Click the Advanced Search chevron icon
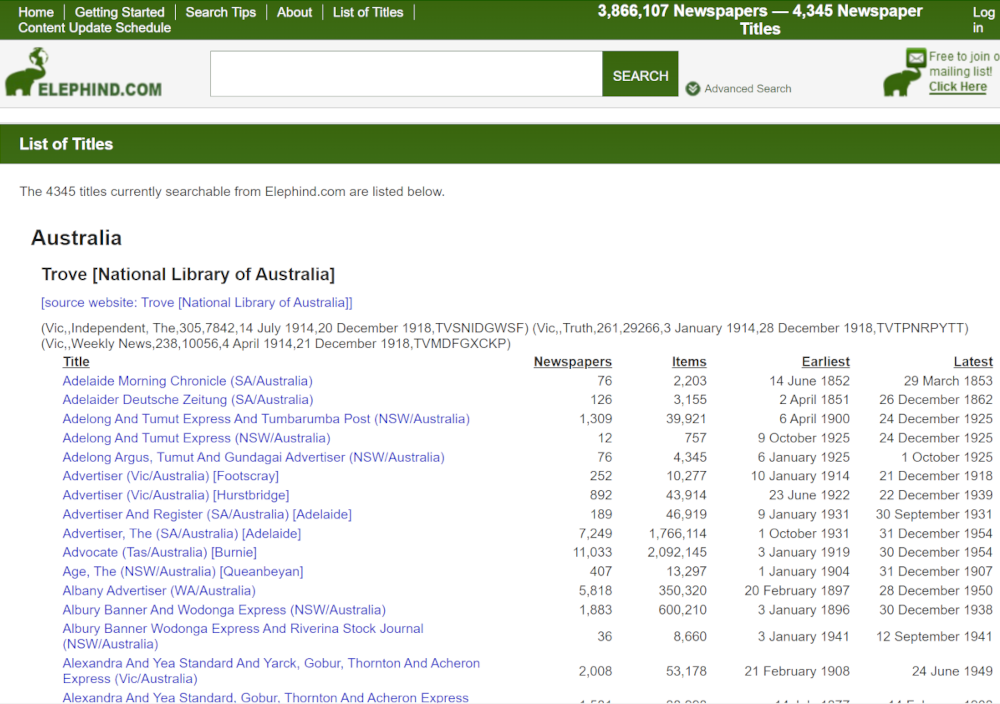 click(x=693, y=89)
